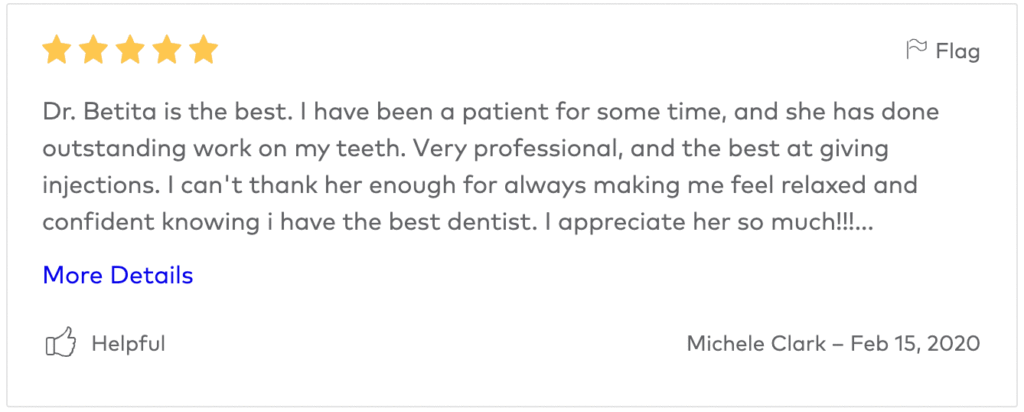1024x412 pixels.
Task: Click reviewer name Michele Clark
Action: 756,344
